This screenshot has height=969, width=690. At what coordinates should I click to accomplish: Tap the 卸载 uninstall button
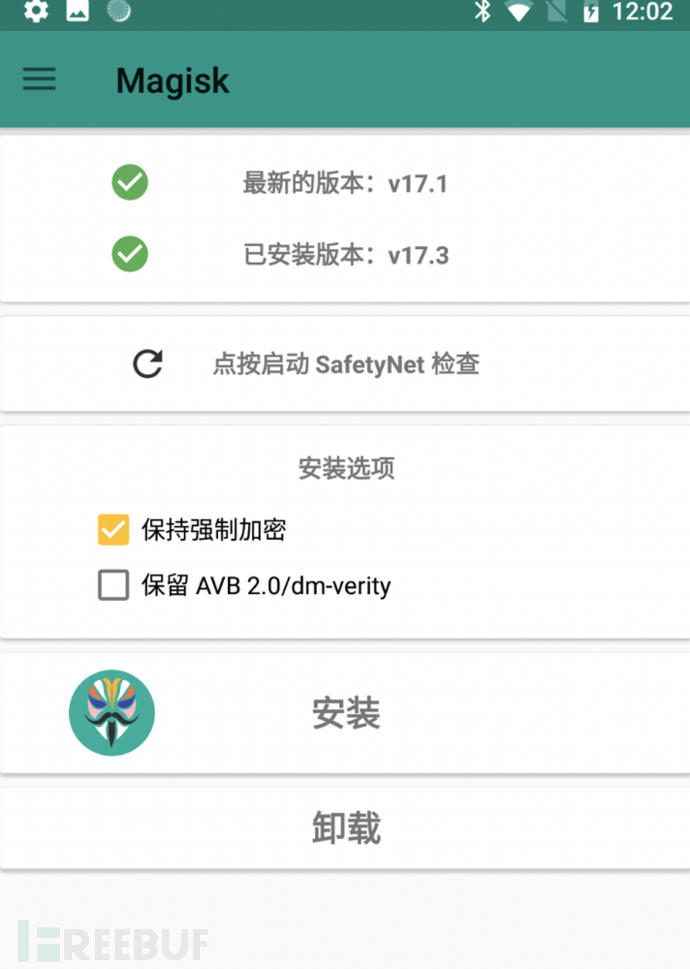coord(345,827)
